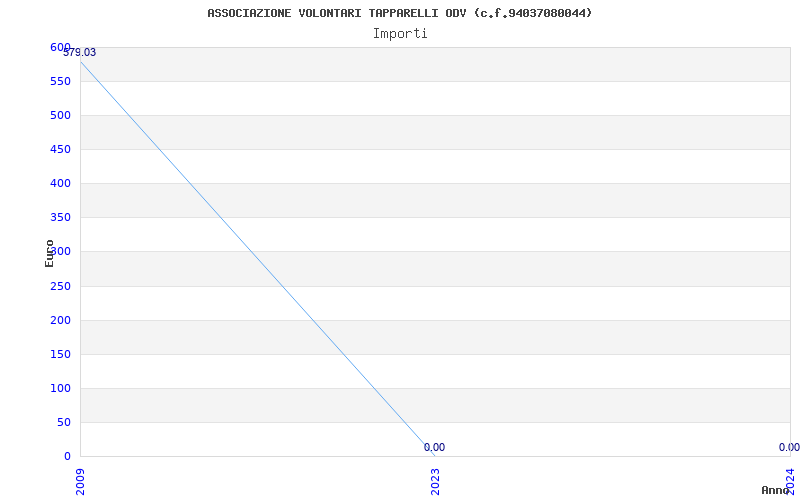Click the blue descending data line

pos(258,259)
